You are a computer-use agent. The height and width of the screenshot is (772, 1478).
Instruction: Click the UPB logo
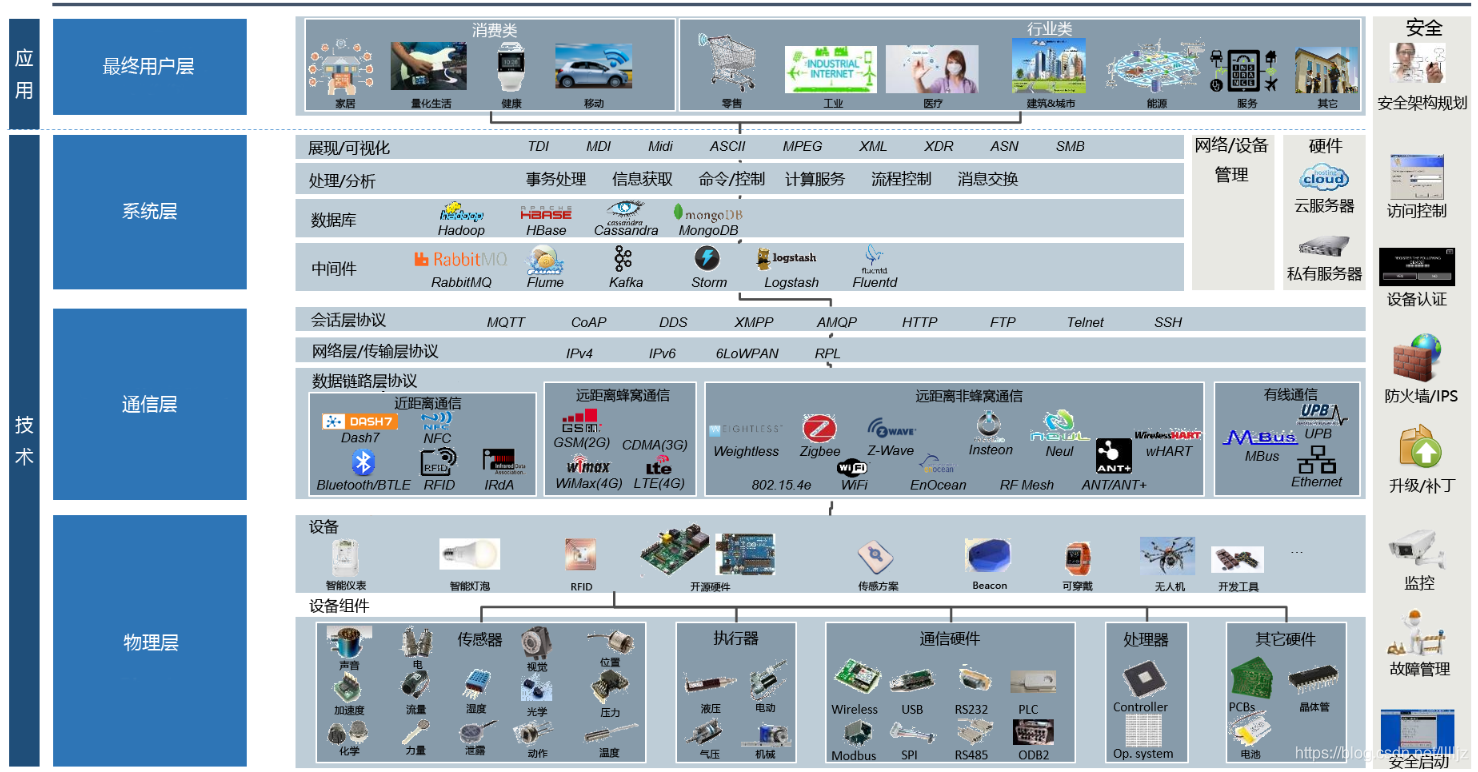tap(1322, 414)
